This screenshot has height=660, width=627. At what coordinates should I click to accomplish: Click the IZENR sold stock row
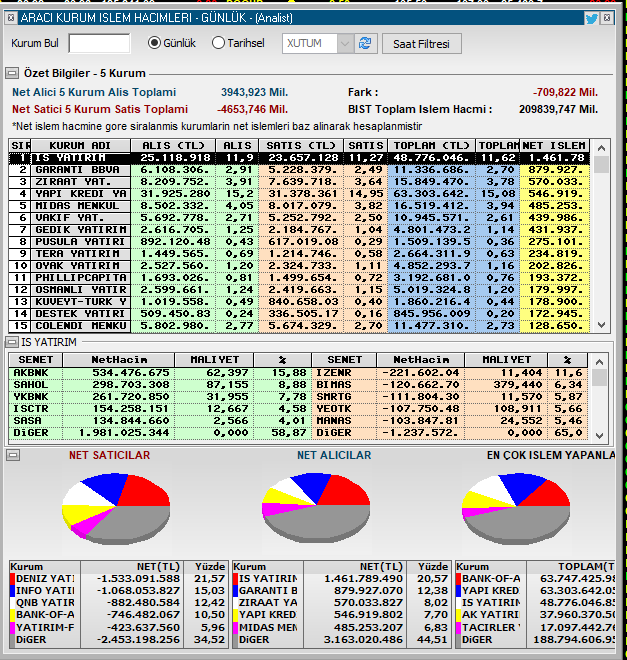coord(450,373)
